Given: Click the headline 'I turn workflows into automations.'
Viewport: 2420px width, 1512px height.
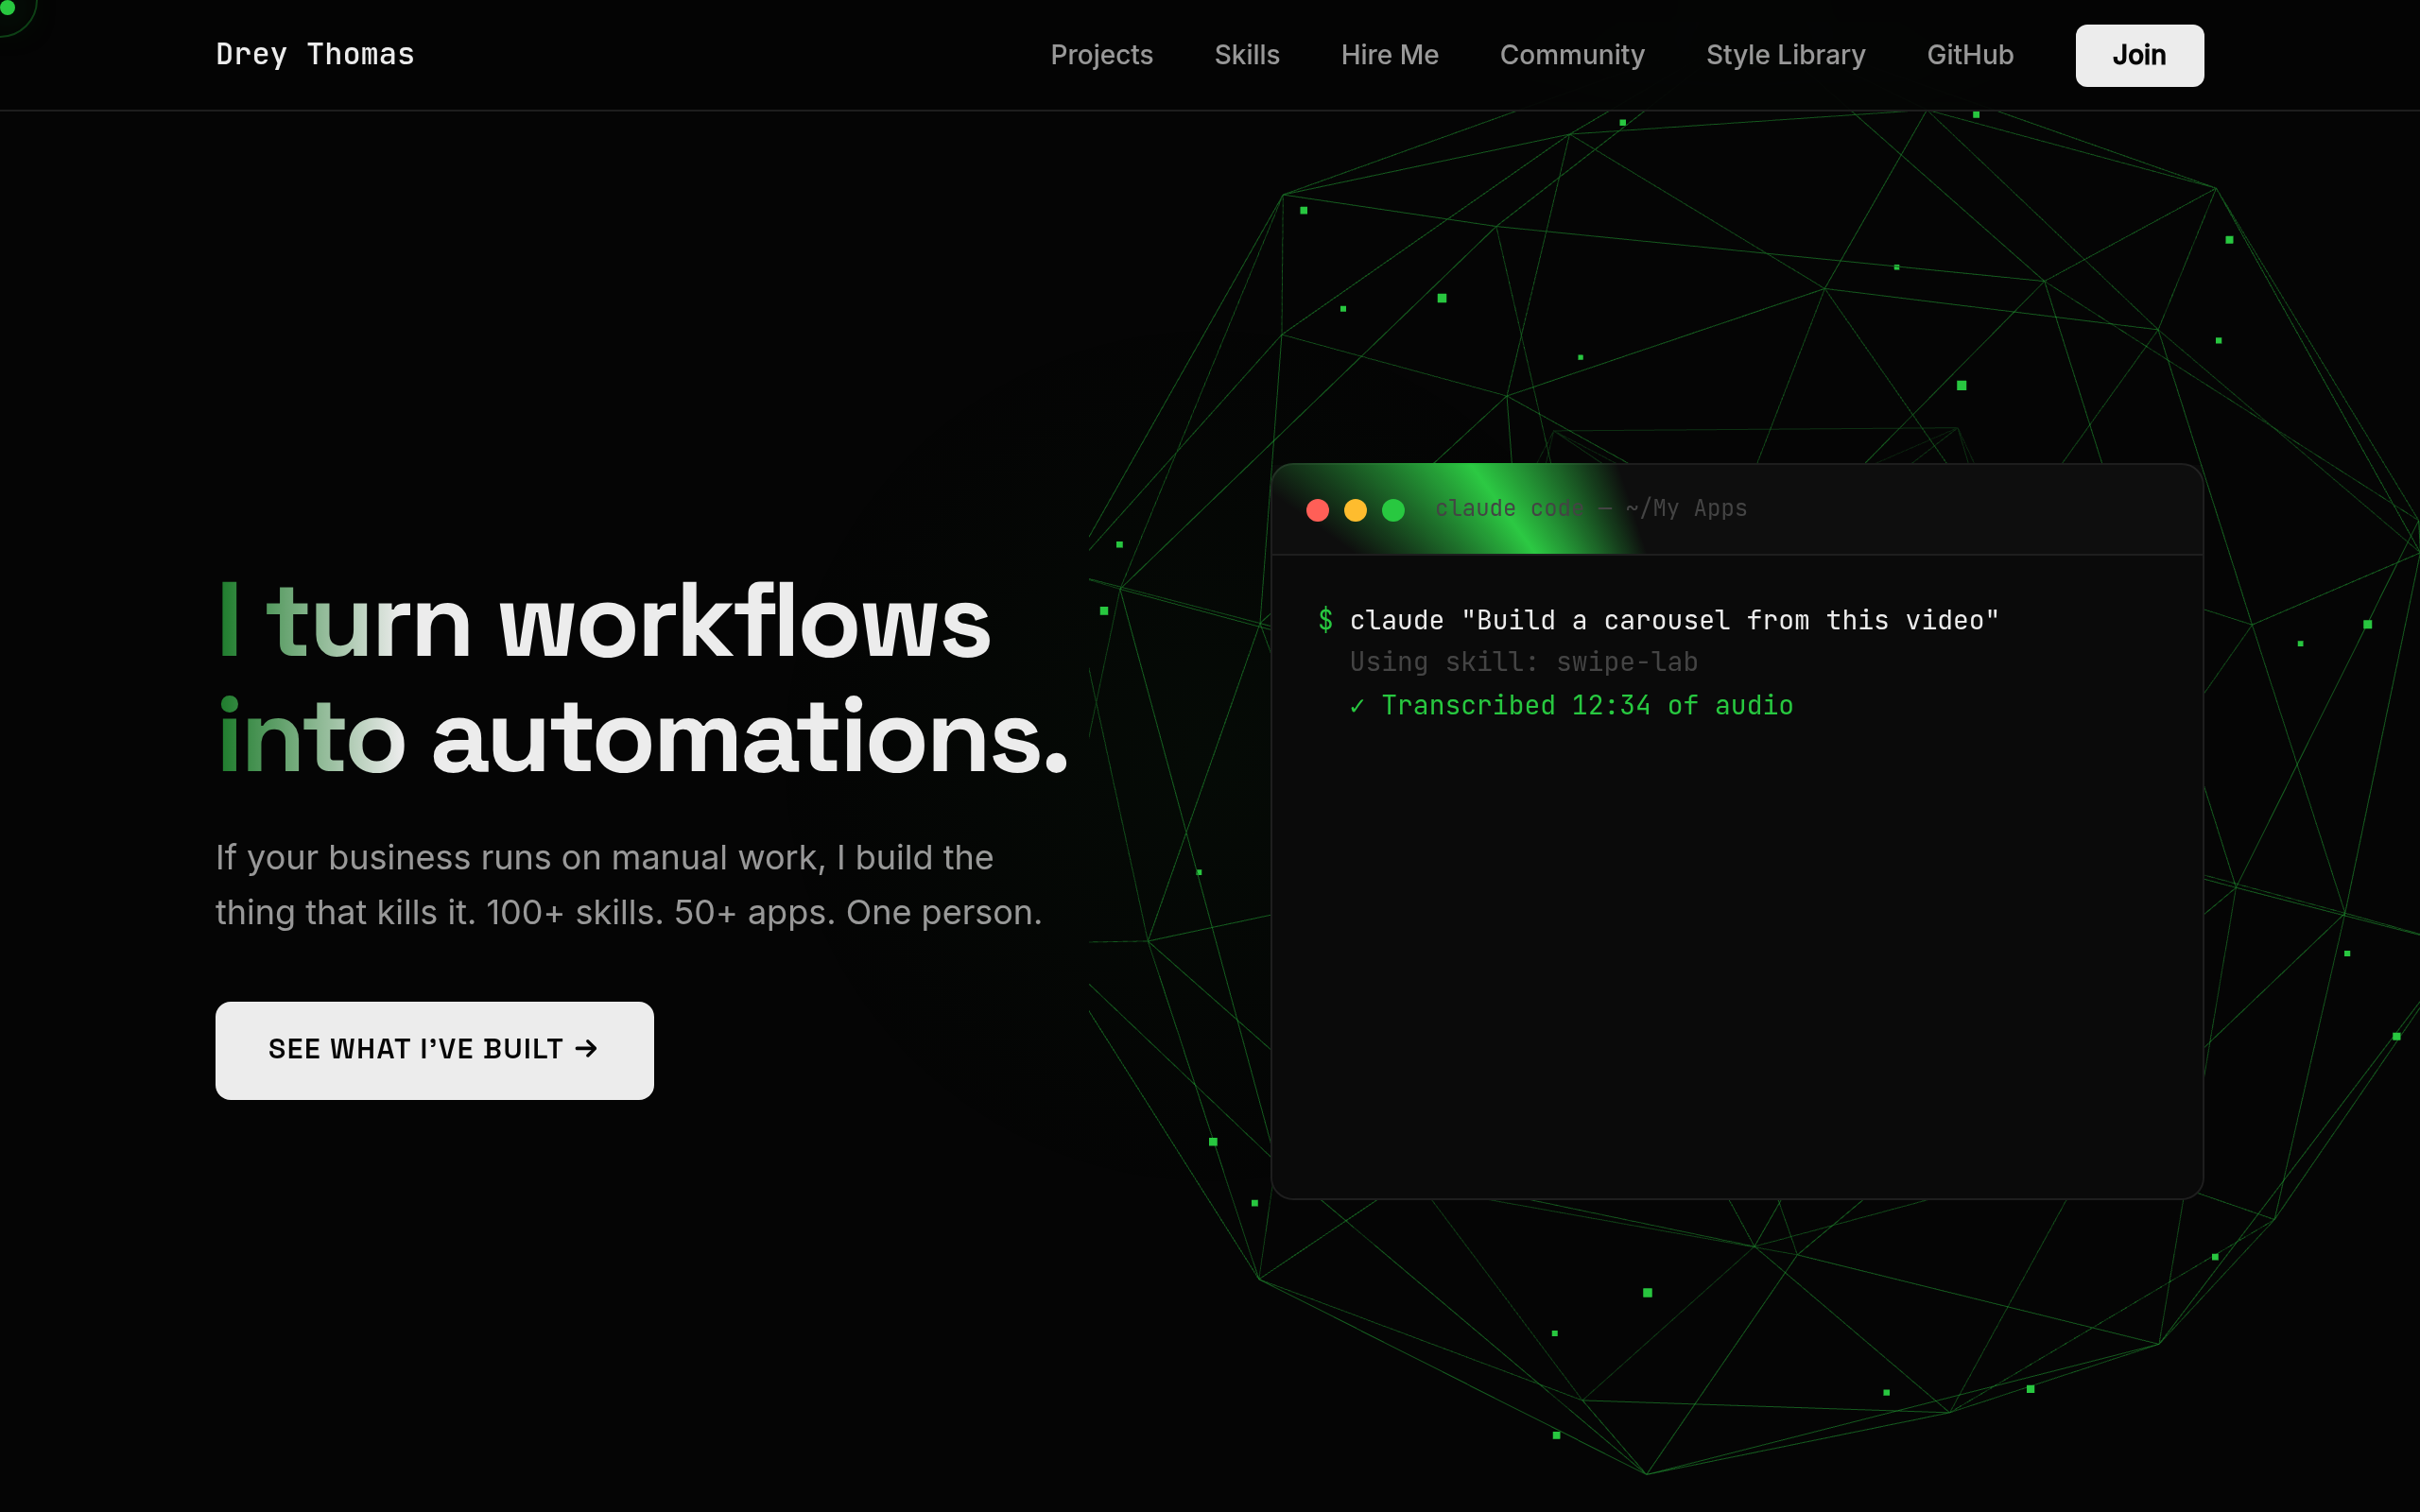Looking at the screenshot, I should [x=642, y=679].
